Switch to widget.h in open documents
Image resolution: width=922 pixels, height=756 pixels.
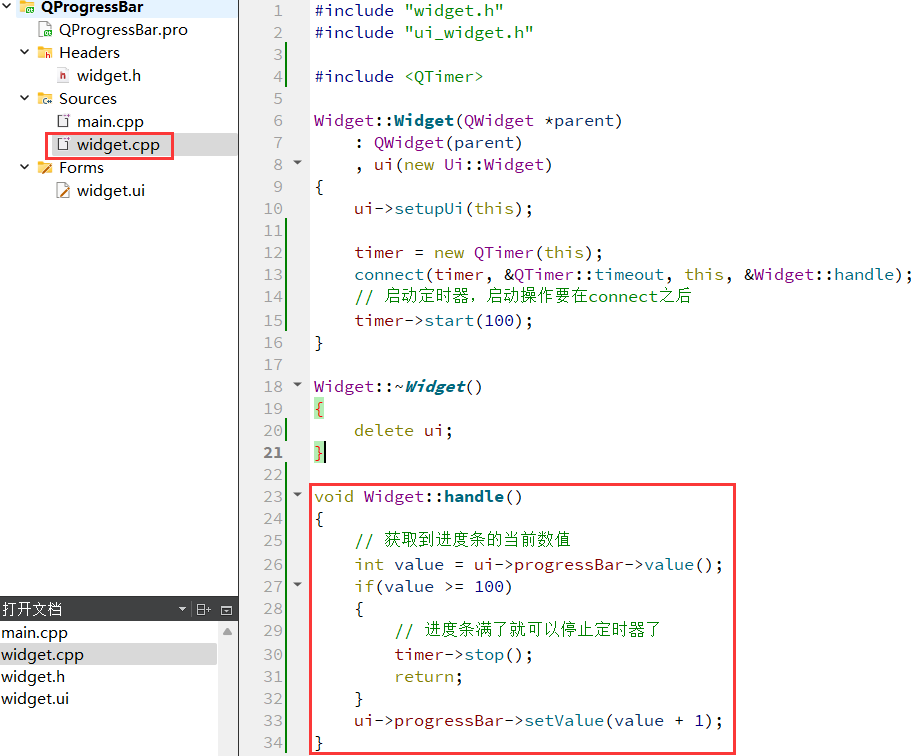[x=33, y=677]
